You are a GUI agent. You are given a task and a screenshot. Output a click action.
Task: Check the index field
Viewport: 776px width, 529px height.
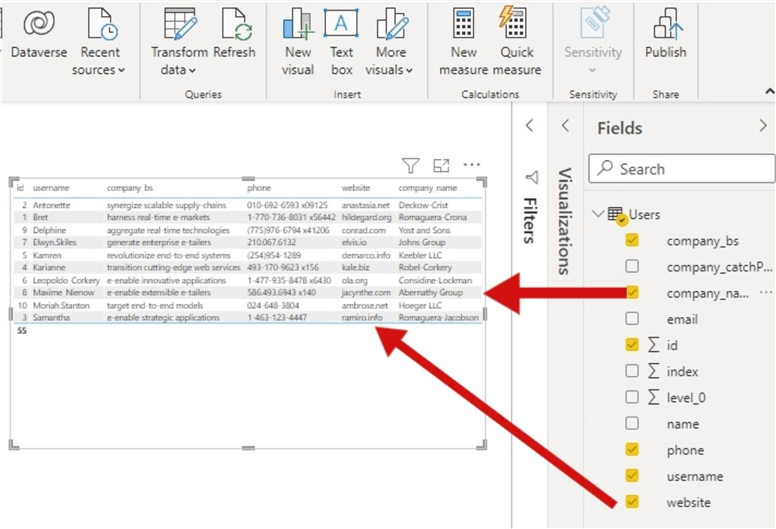pos(632,371)
